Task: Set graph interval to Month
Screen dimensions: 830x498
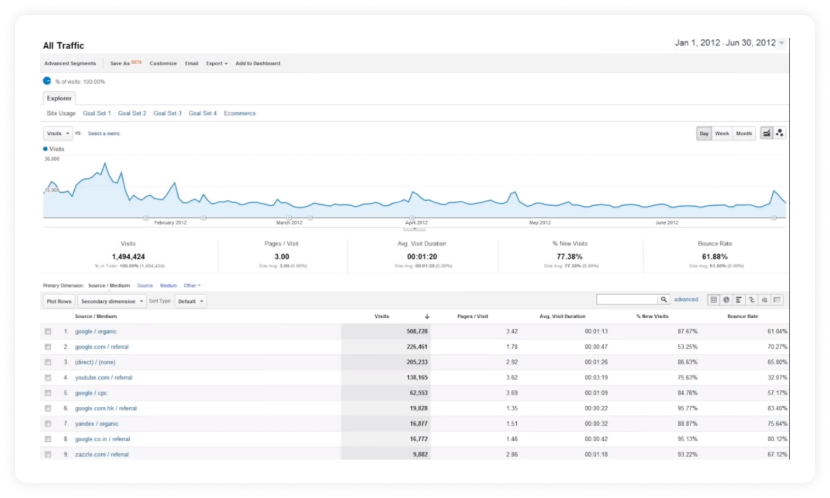Action: coord(744,133)
